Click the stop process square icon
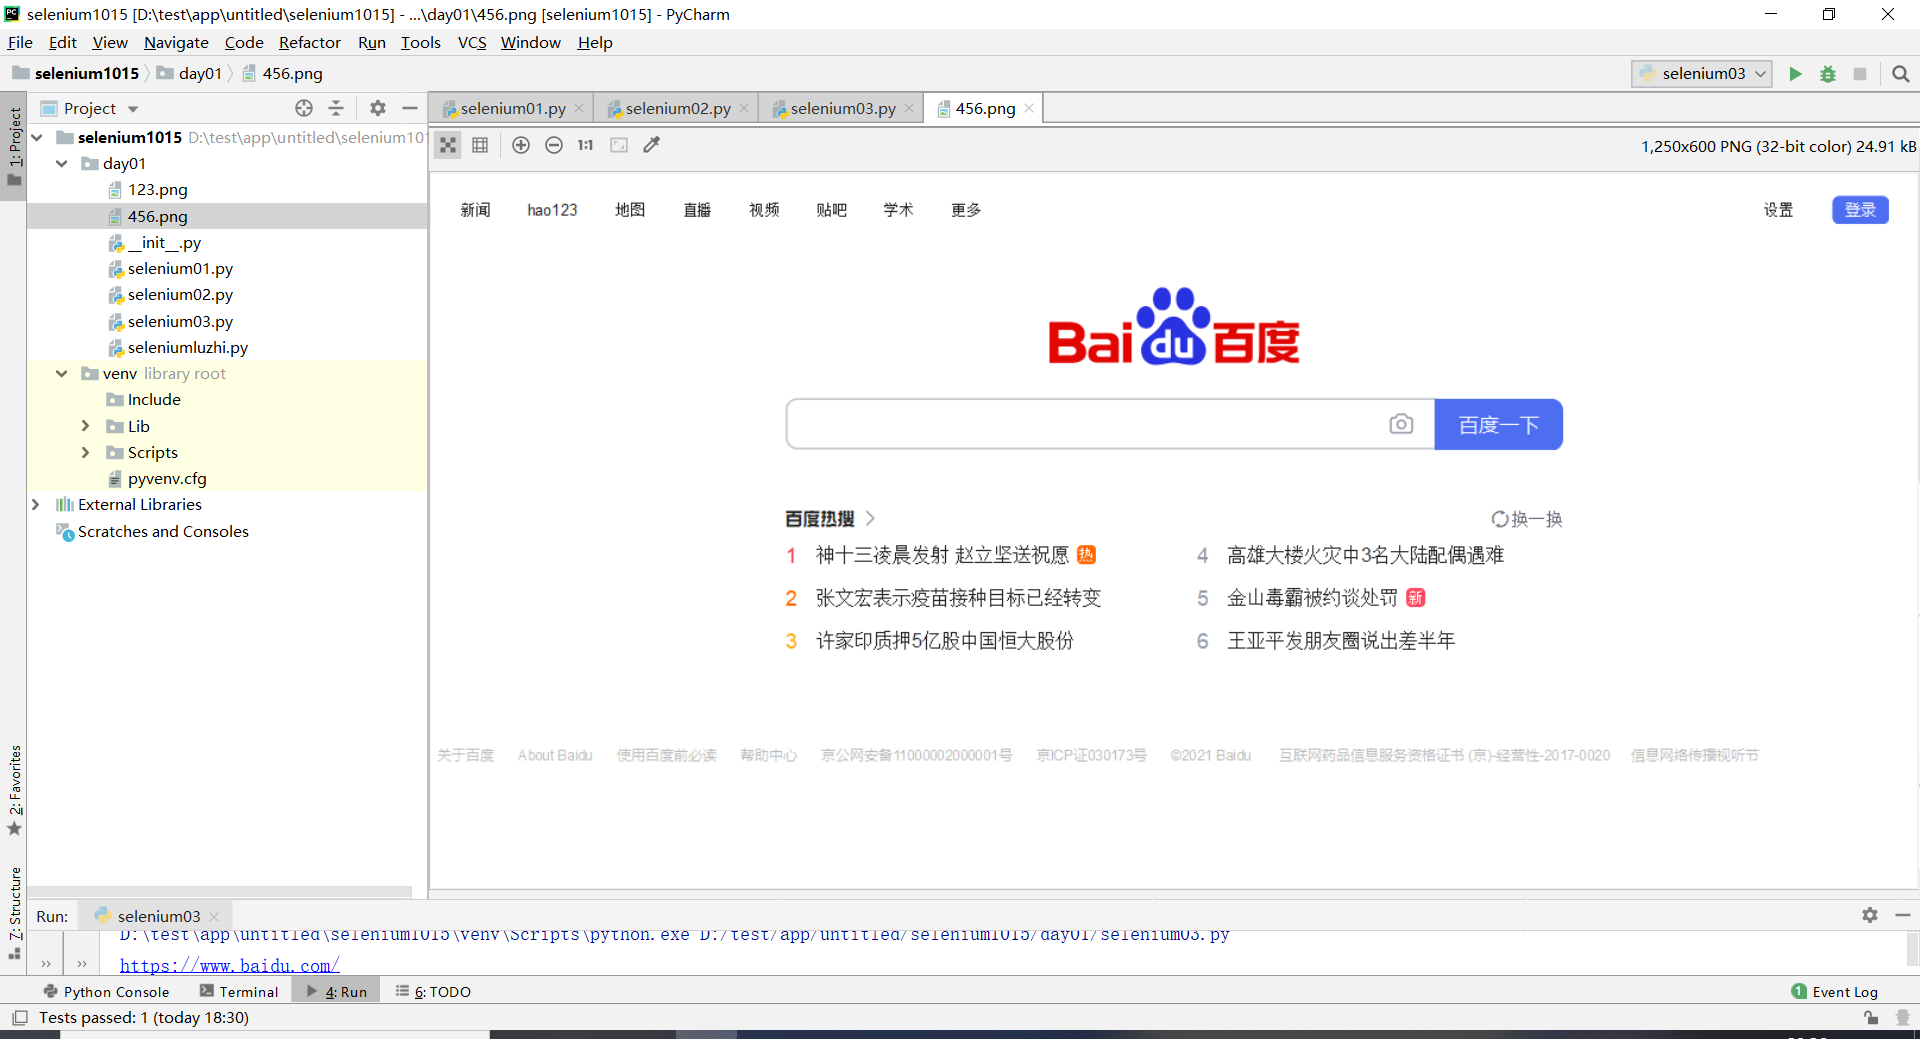The image size is (1920, 1039). click(1860, 74)
